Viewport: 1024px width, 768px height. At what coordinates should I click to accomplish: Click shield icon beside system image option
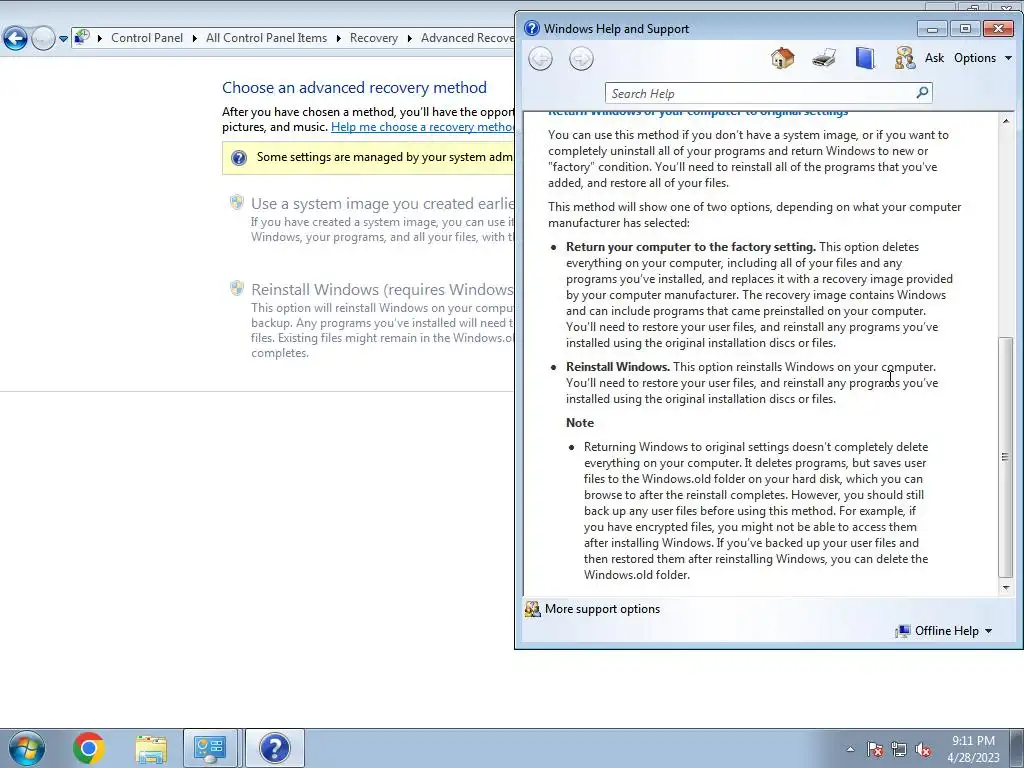(x=236, y=202)
